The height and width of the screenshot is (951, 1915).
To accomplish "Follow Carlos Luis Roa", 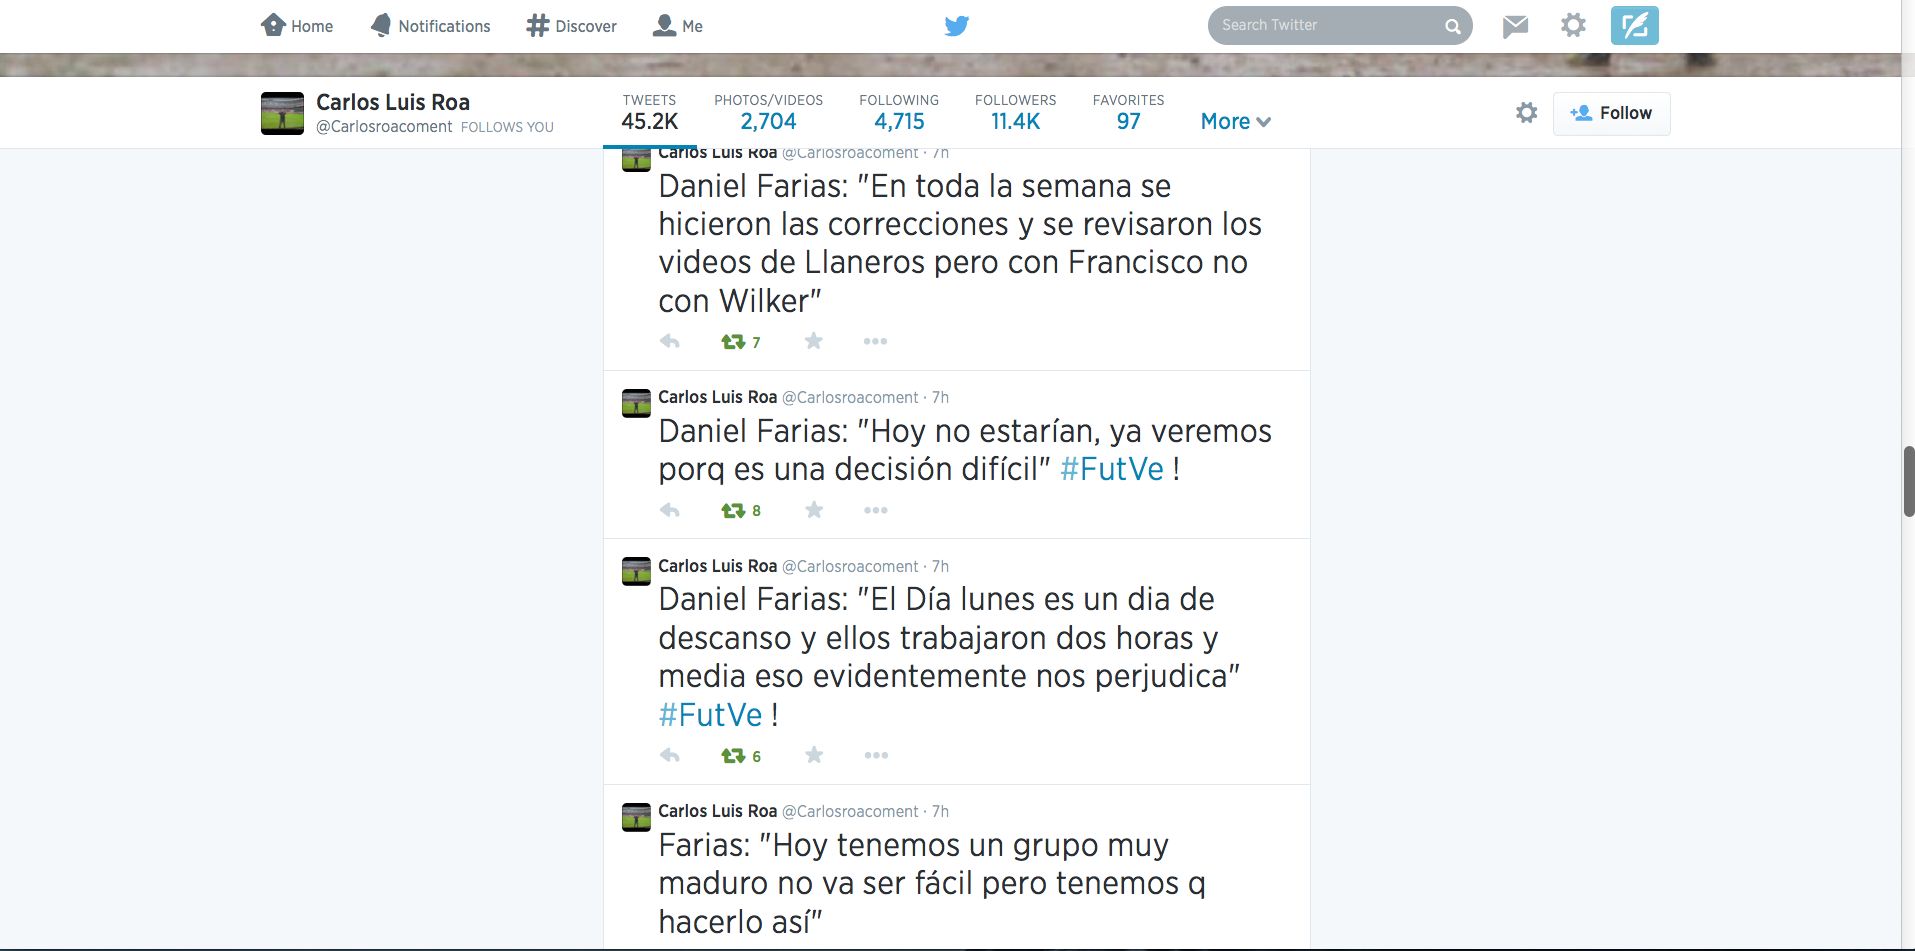I will [1611, 113].
